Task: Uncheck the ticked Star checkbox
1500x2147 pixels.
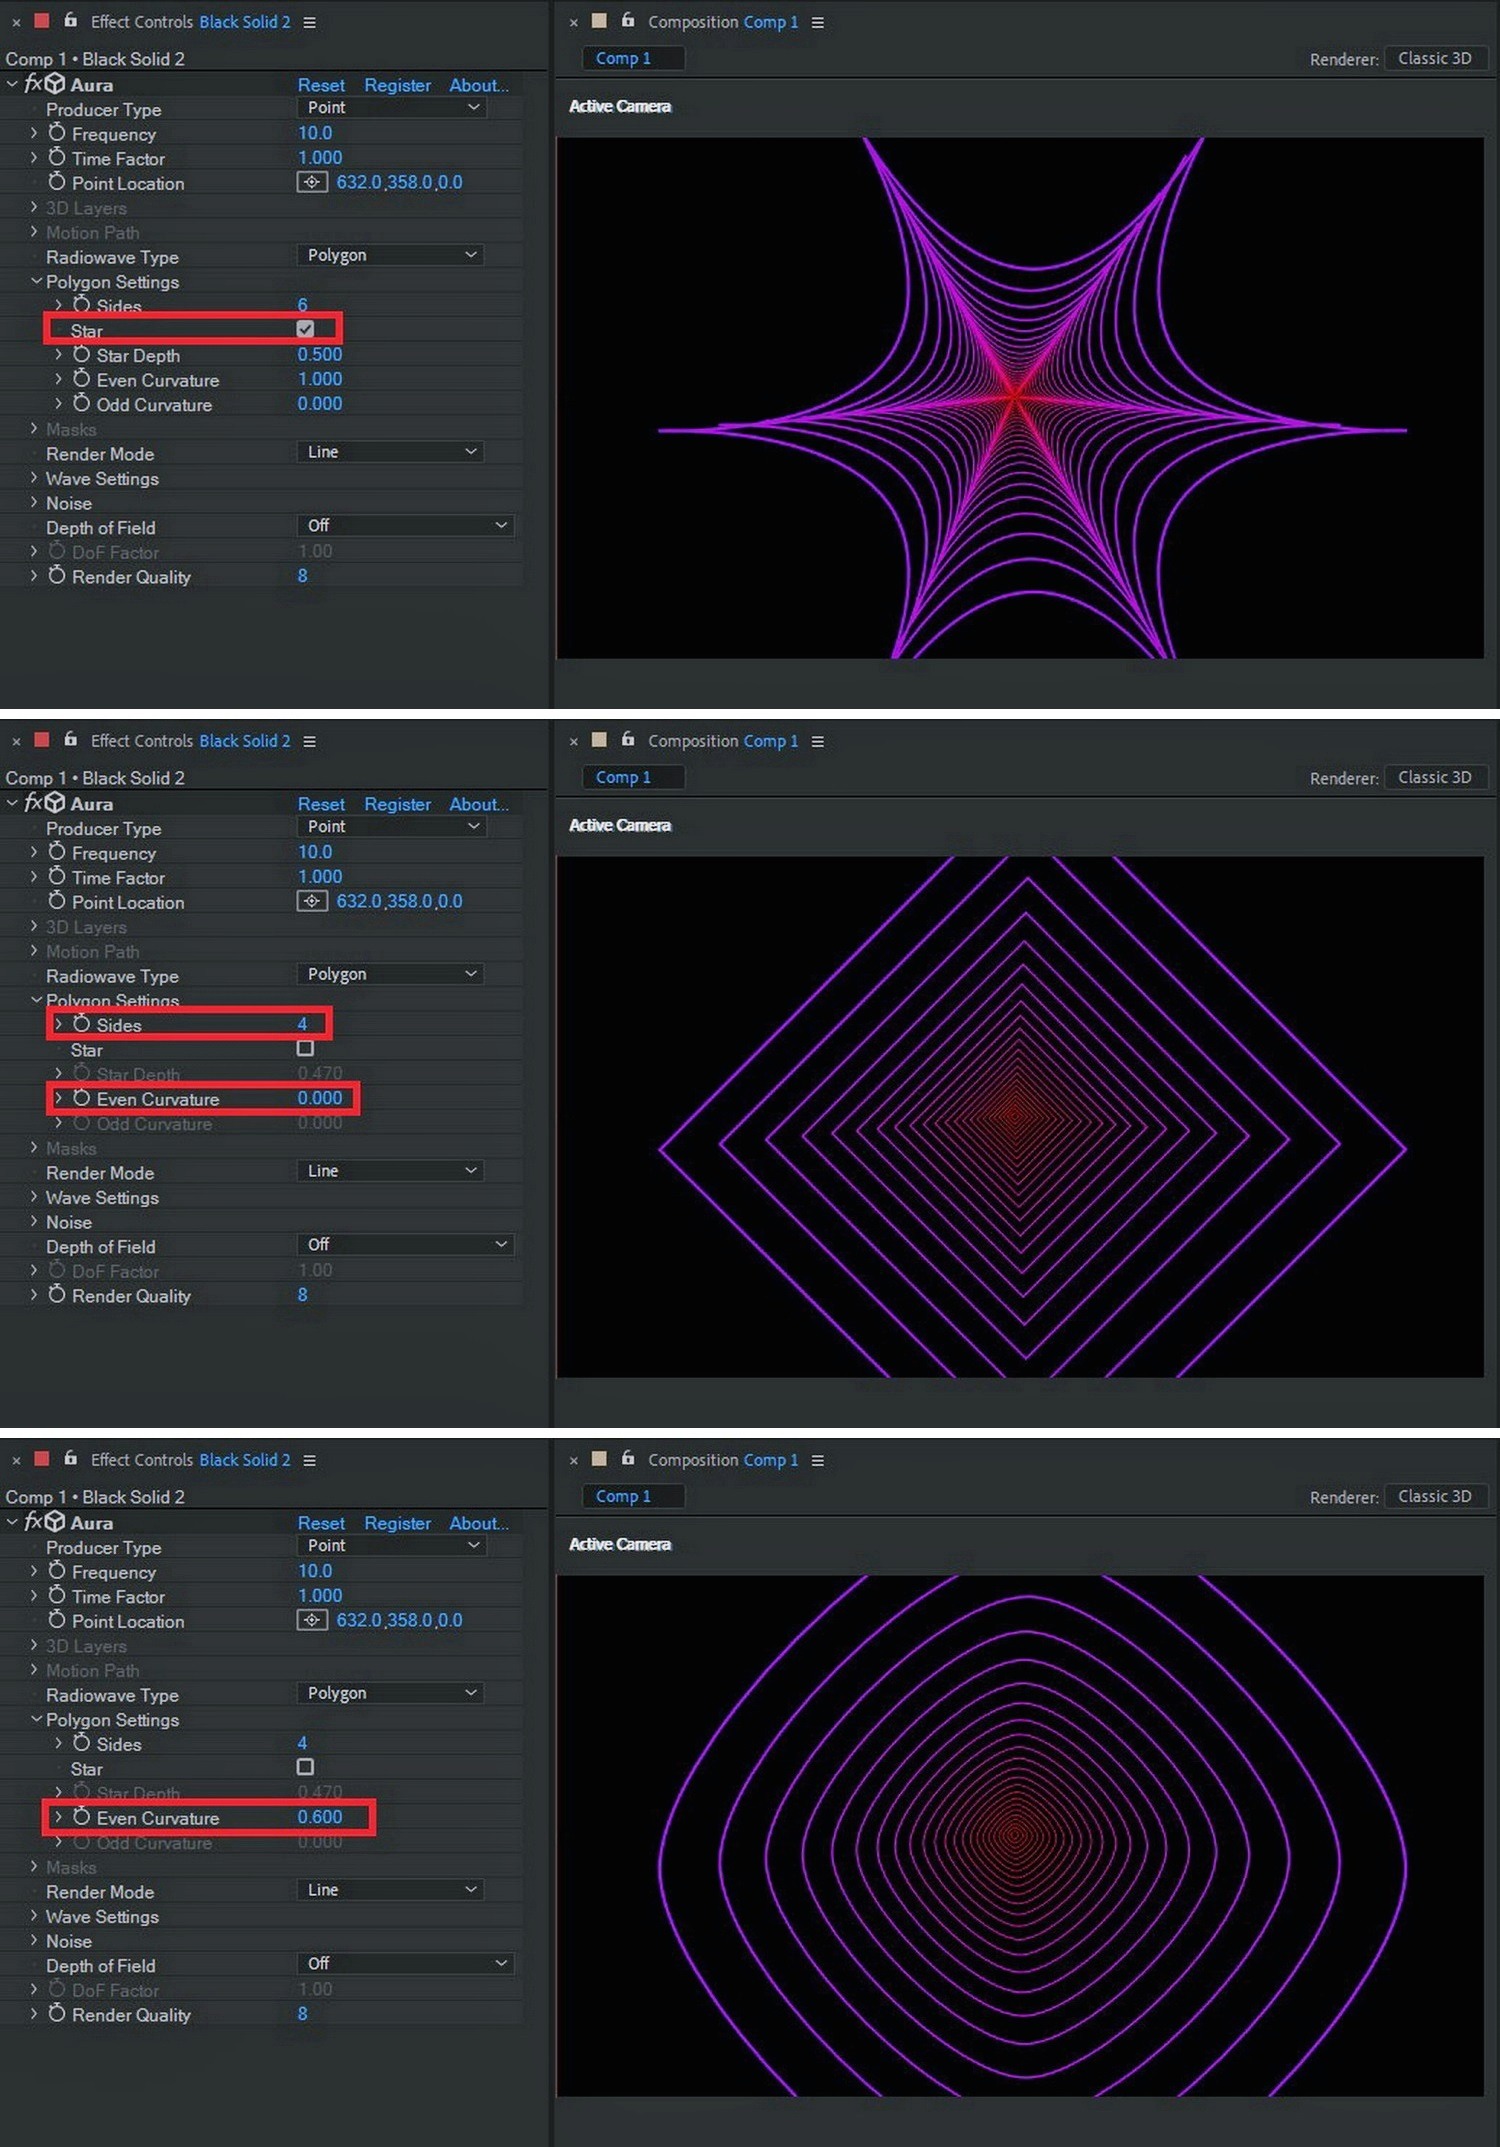Action: pos(305,329)
